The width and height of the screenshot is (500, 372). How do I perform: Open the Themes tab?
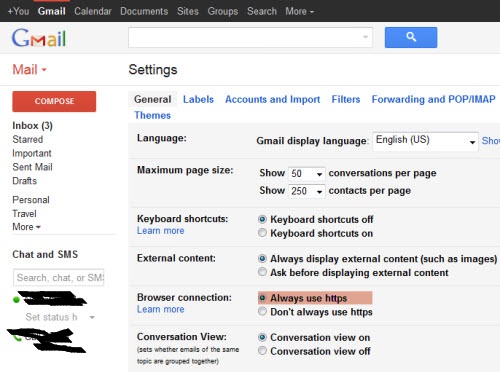(x=152, y=115)
